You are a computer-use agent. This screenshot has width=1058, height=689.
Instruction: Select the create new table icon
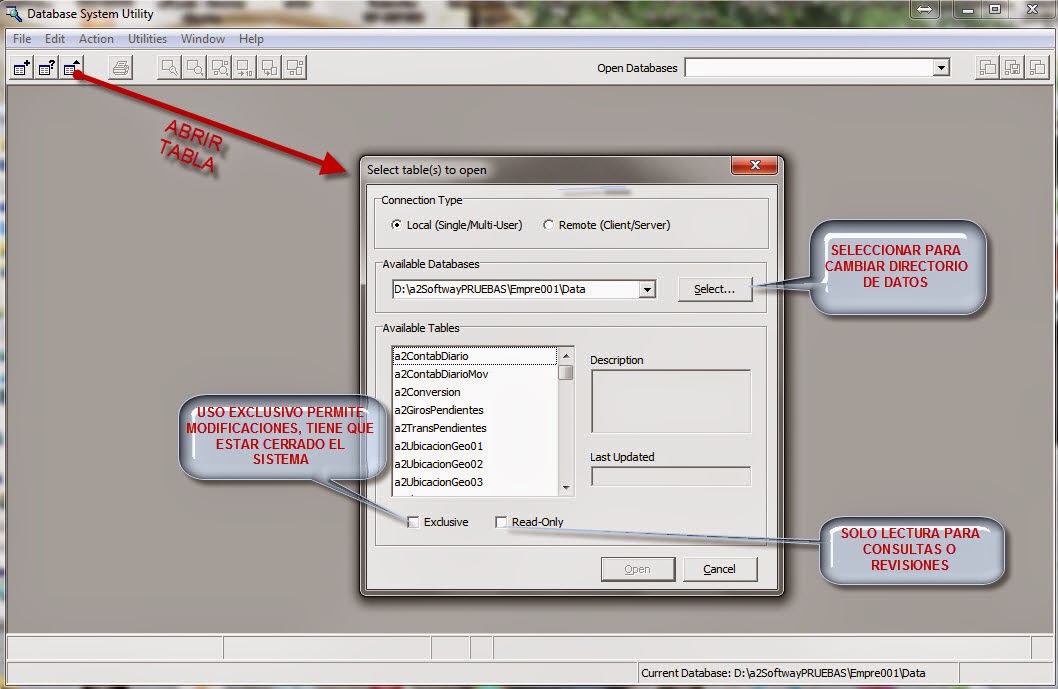coord(21,67)
